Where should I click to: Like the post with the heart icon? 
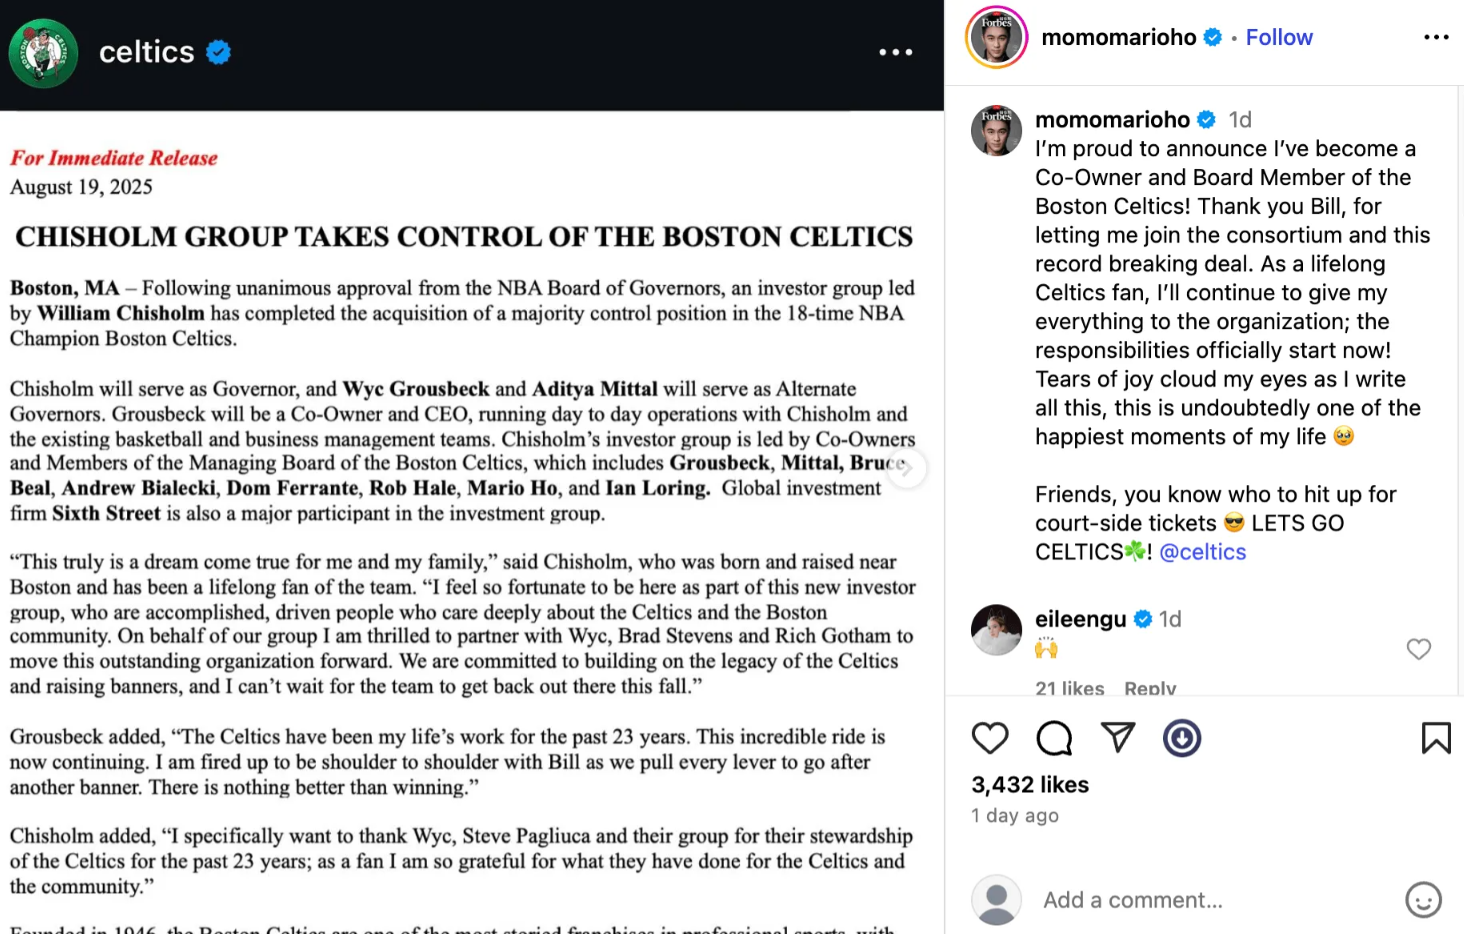click(x=990, y=739)
